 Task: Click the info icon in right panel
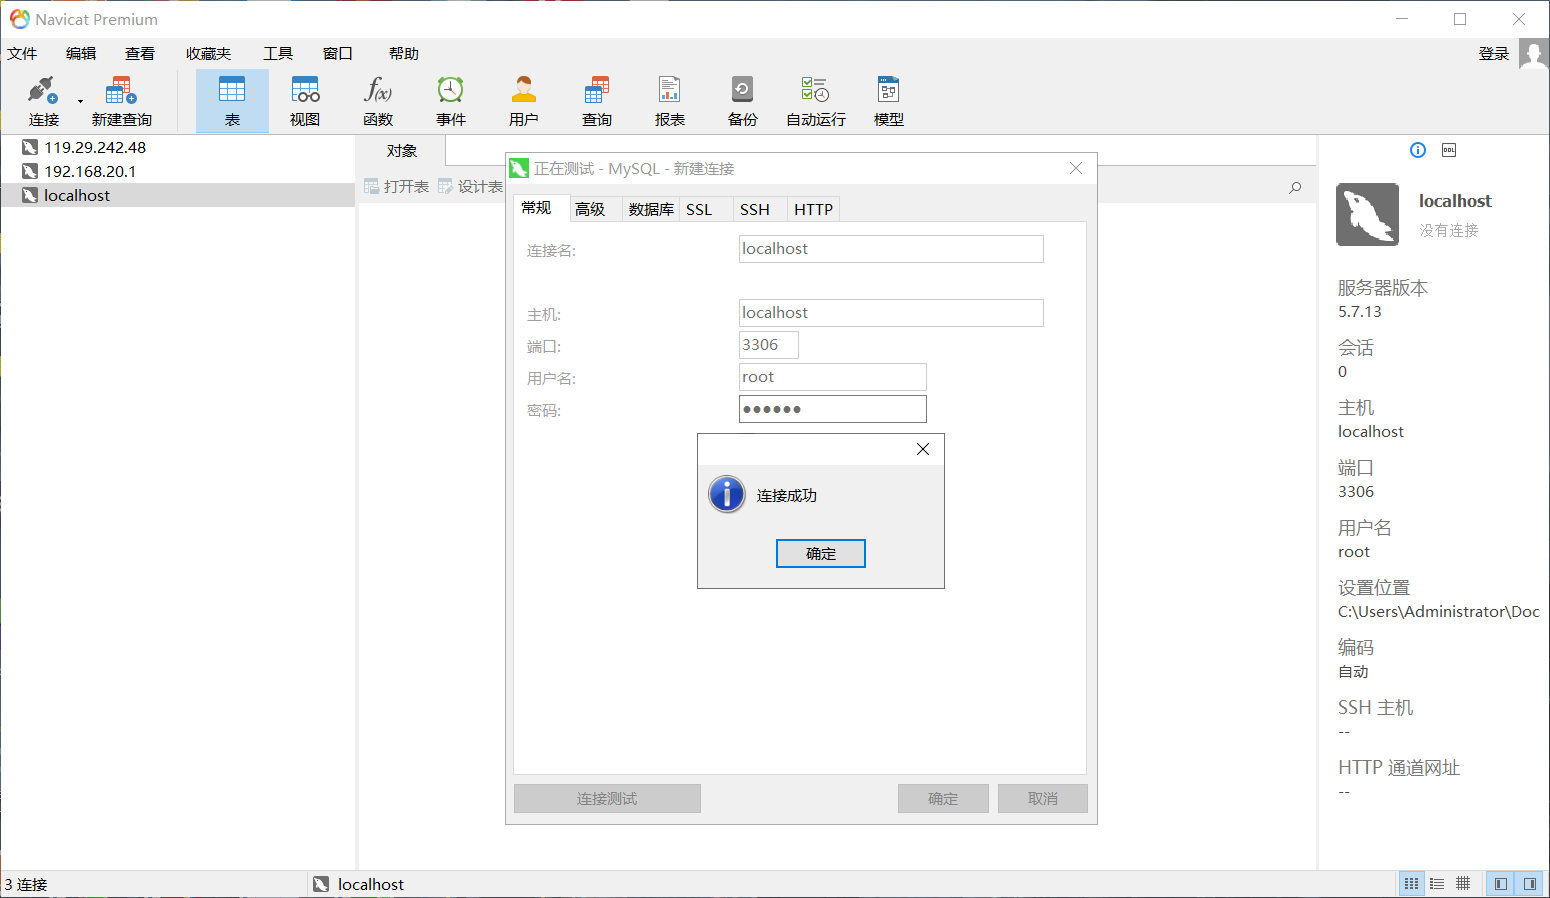tap(1418, 150)
